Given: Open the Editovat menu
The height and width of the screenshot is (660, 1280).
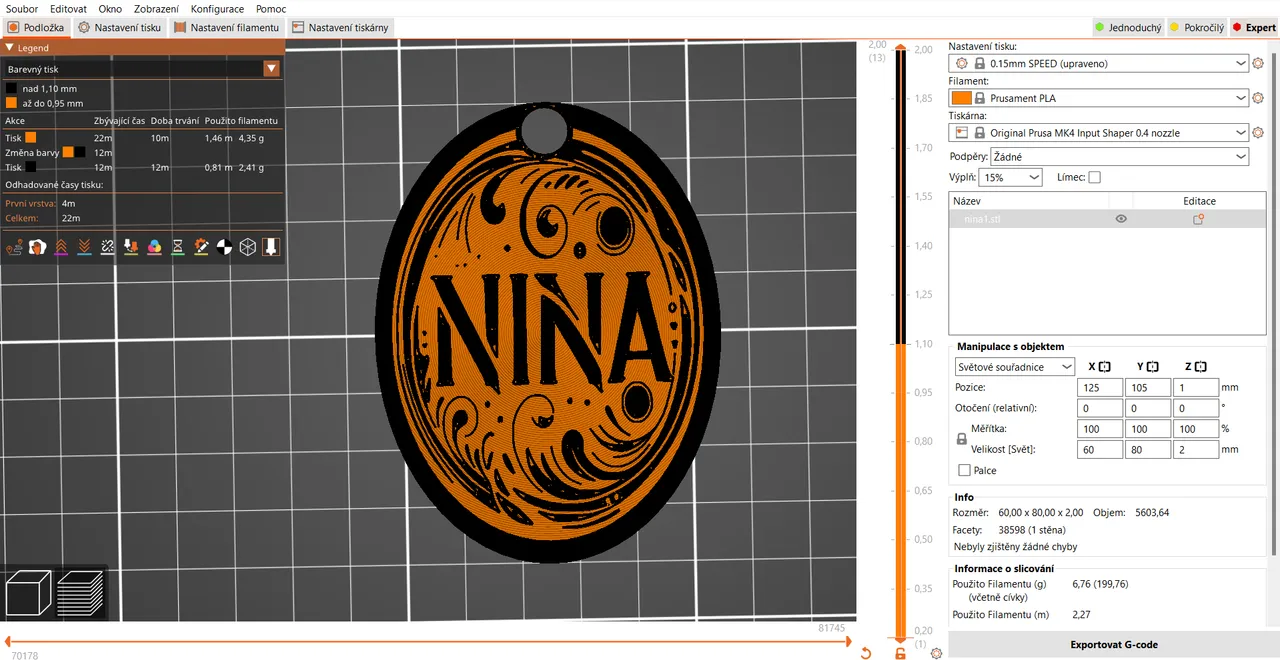Looking at the screenshot, I should (x=68, y=9).
